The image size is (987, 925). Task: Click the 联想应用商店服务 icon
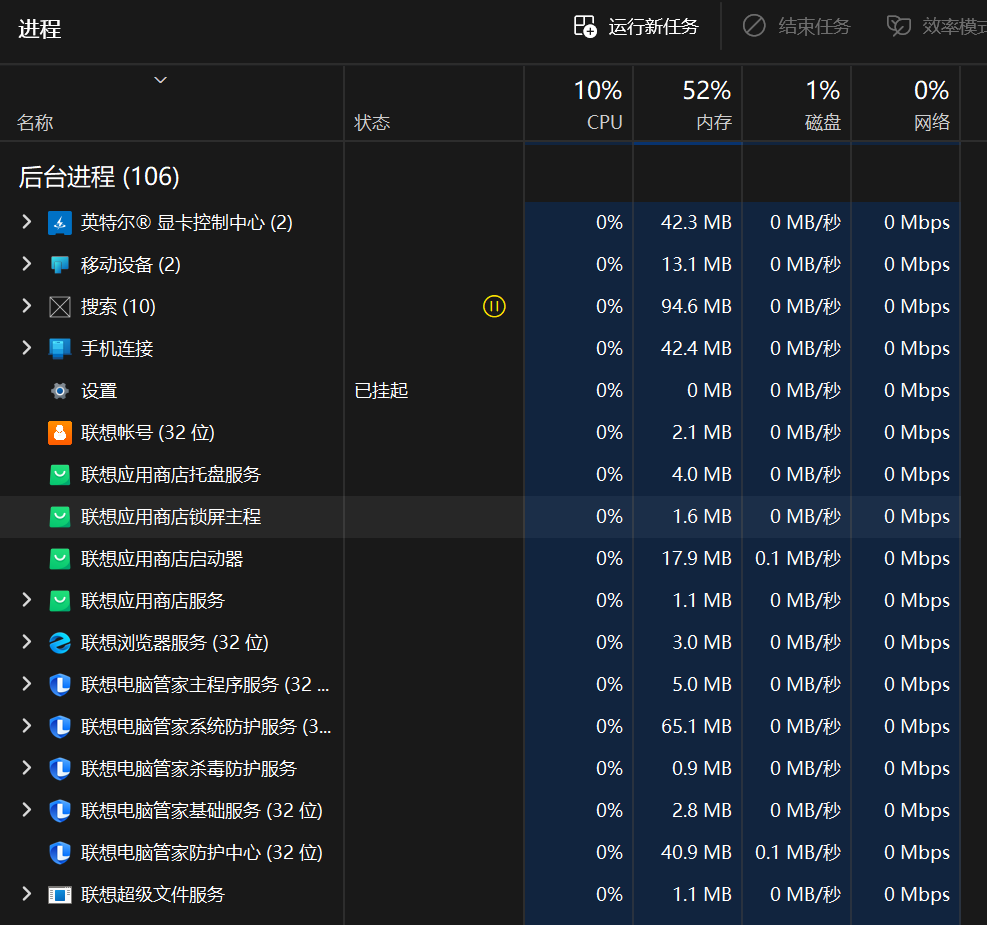pos(60,601)
